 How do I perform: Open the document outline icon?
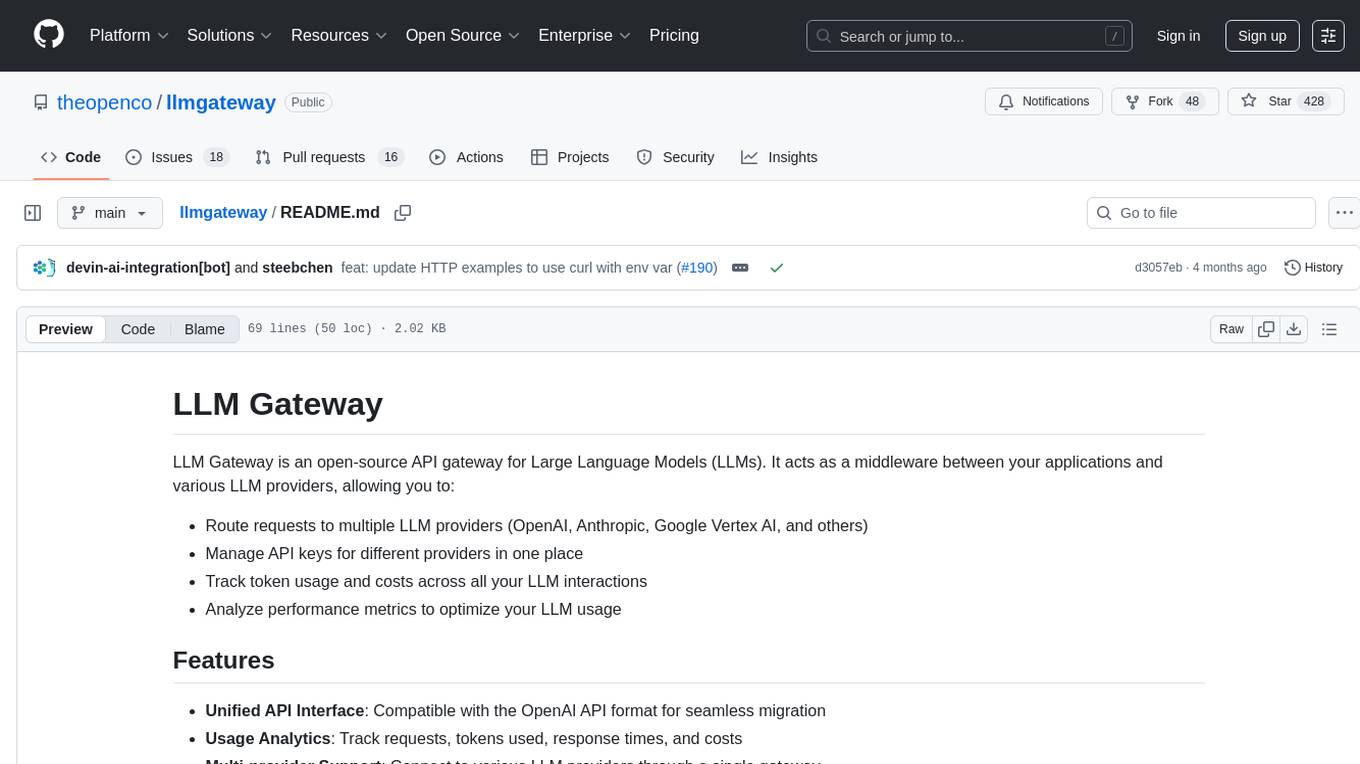(1329, 329)
